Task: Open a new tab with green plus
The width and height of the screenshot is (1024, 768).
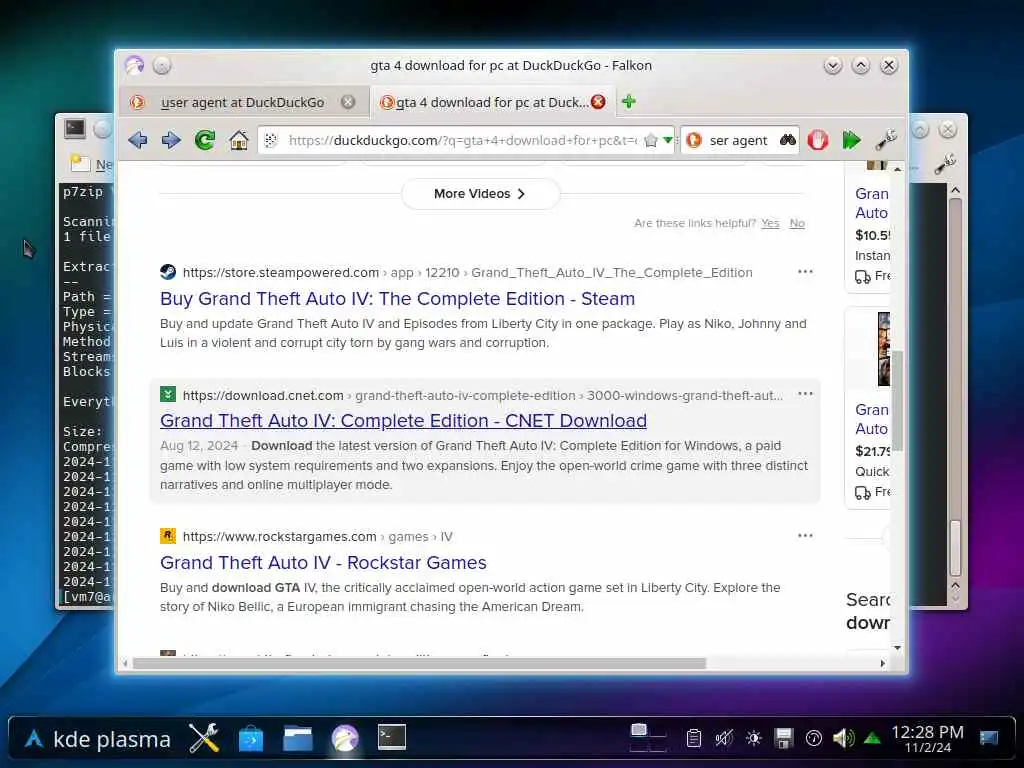Action: click(629, 102)
